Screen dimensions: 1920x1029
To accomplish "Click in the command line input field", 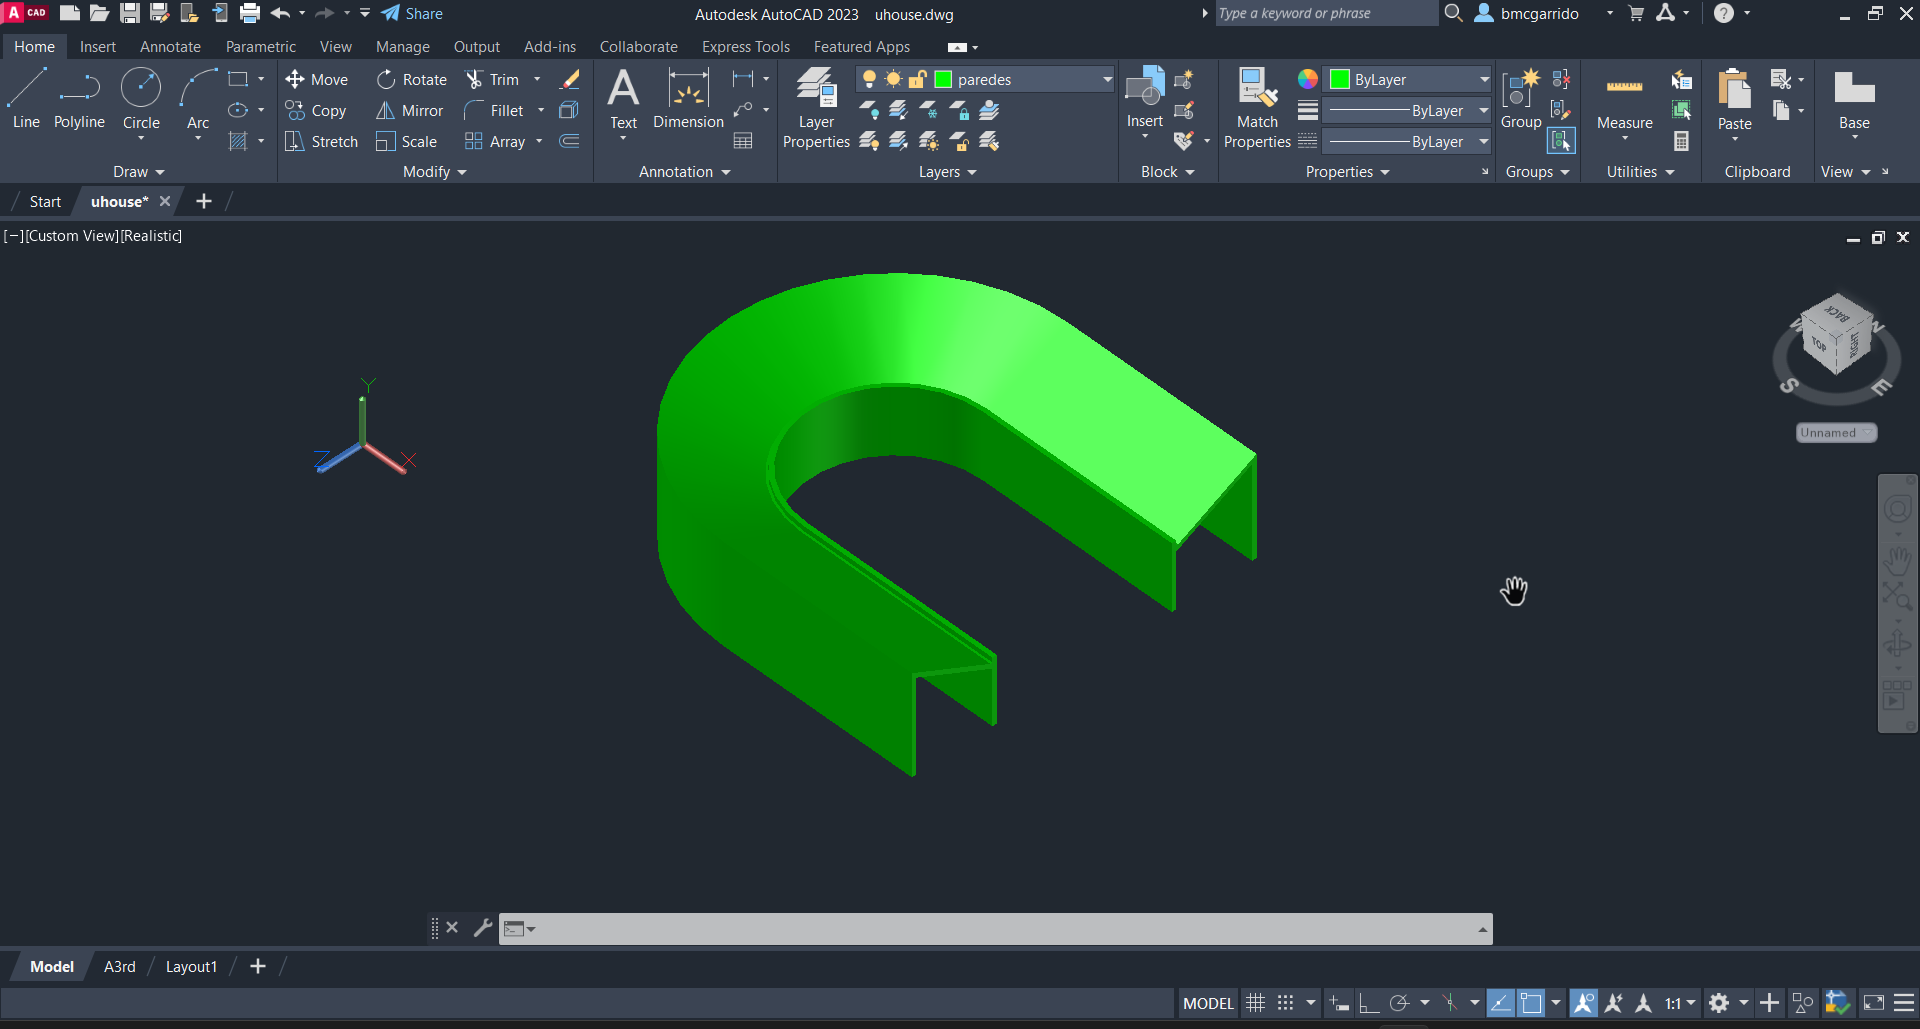I will (x=1000, y=929).
